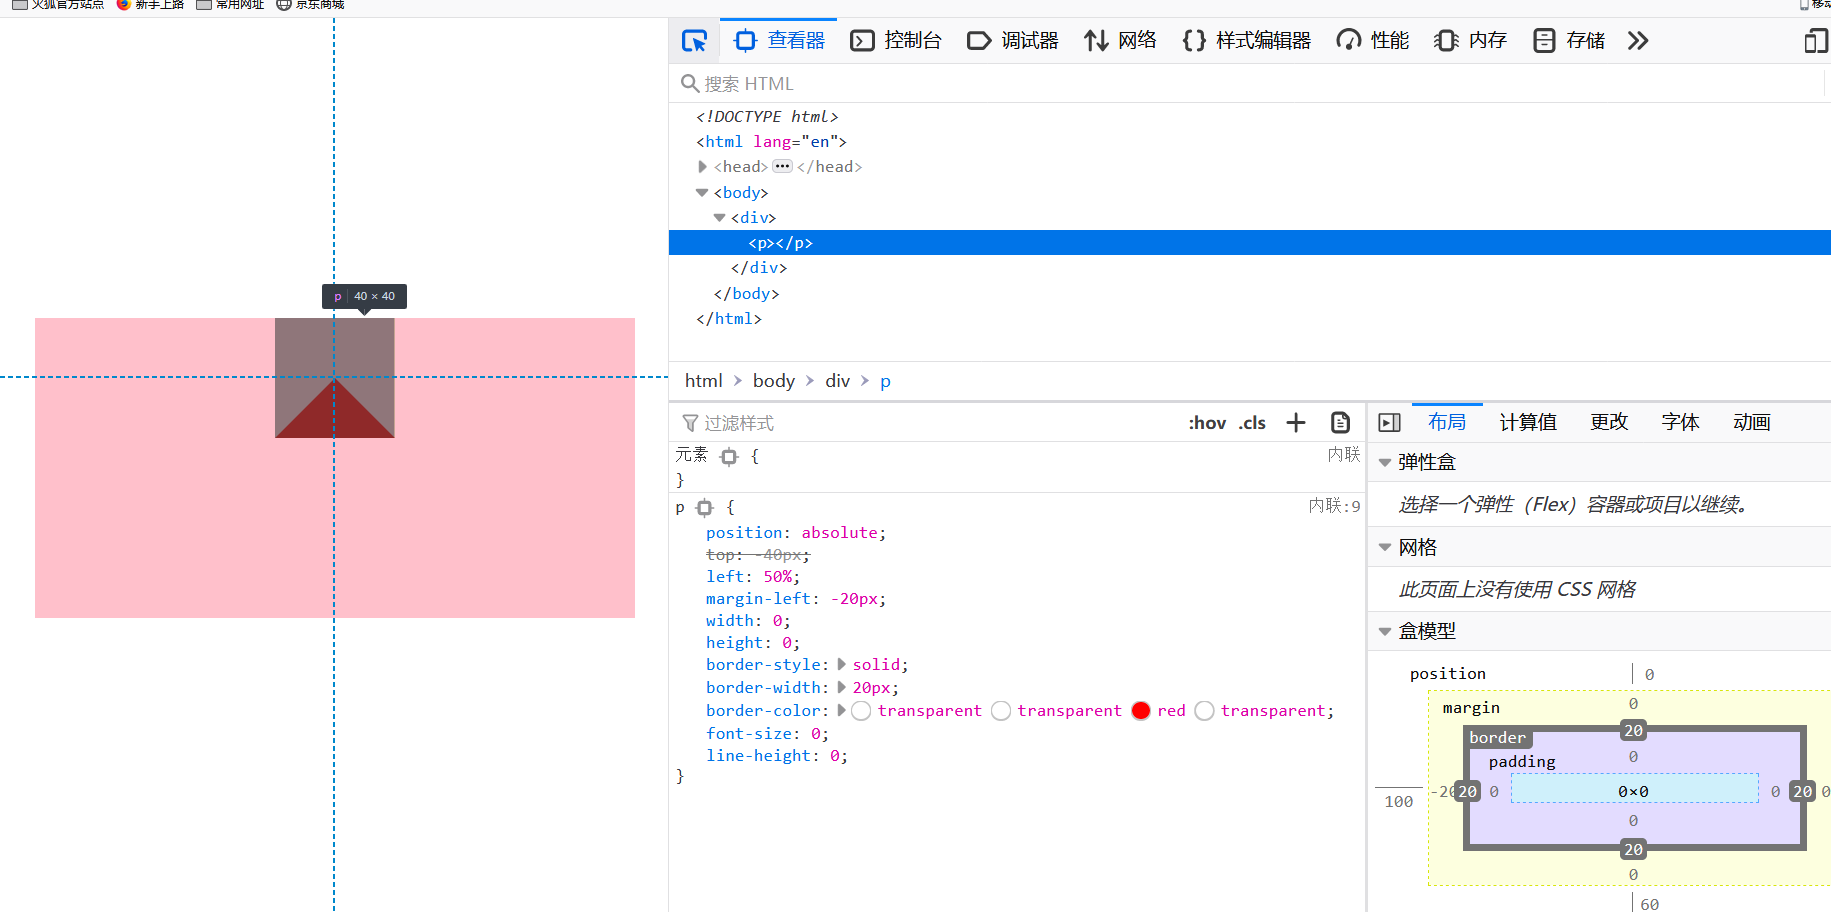Toggle selector highlighter for the p rule

(x=705, y=508)
